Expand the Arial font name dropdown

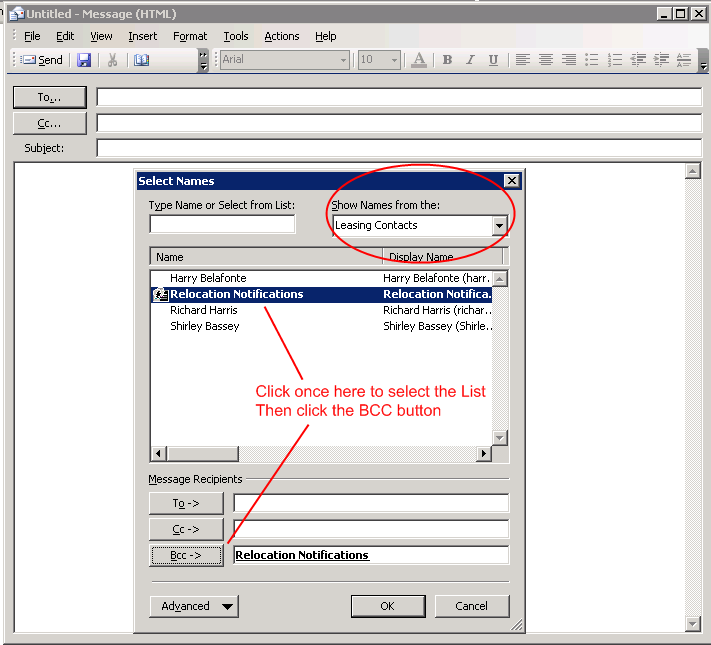point(343,60)
